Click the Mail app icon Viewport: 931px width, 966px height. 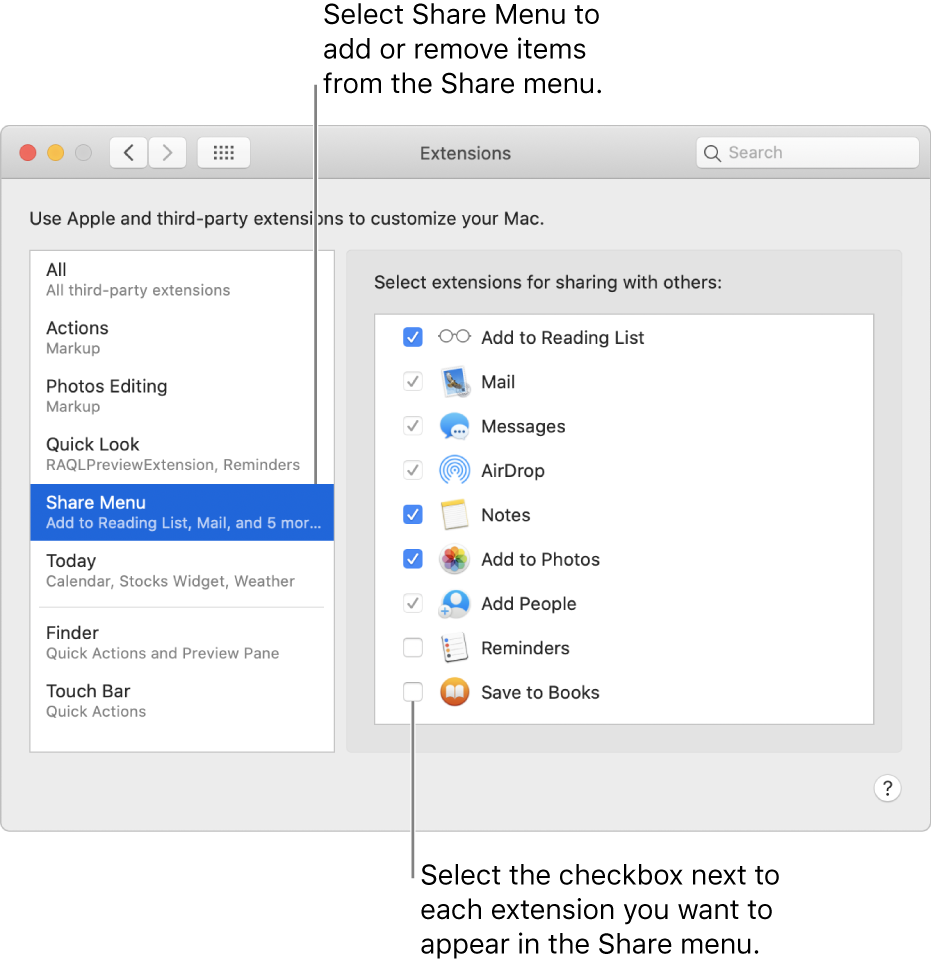tap(454, 381)
